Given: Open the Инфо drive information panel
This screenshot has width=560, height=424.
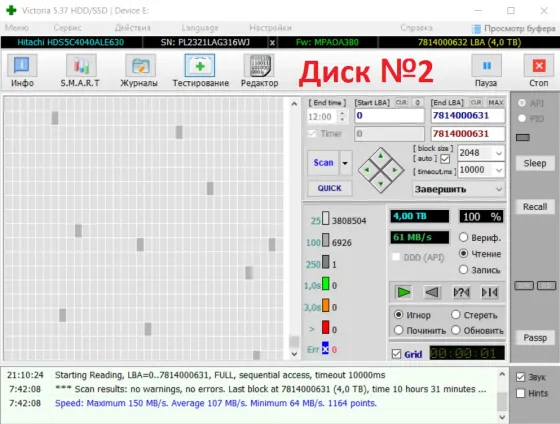Looking at the screenshot, I should pyautogui.click(x=22, y=70).
